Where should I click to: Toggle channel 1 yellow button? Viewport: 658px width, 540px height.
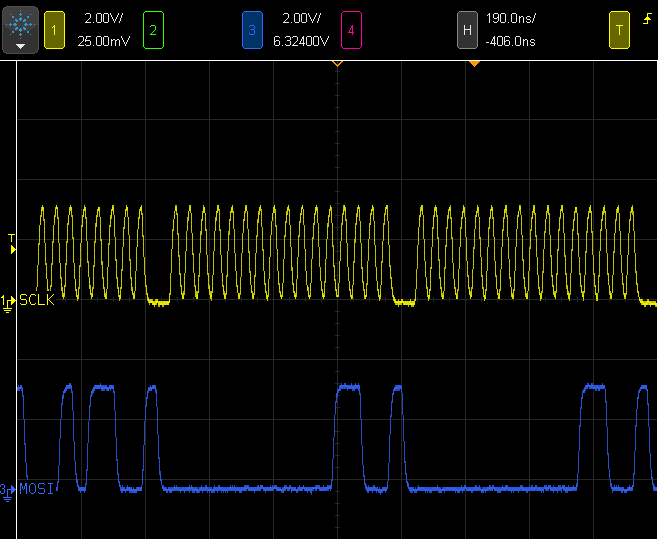pos(55,30)
